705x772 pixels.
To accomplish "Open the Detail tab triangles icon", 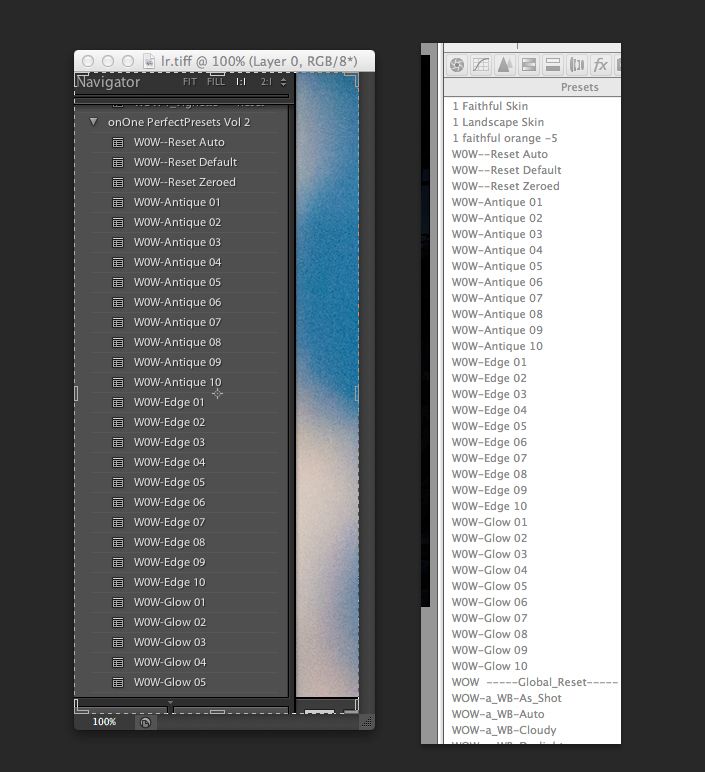I will [x=505, y=65].
